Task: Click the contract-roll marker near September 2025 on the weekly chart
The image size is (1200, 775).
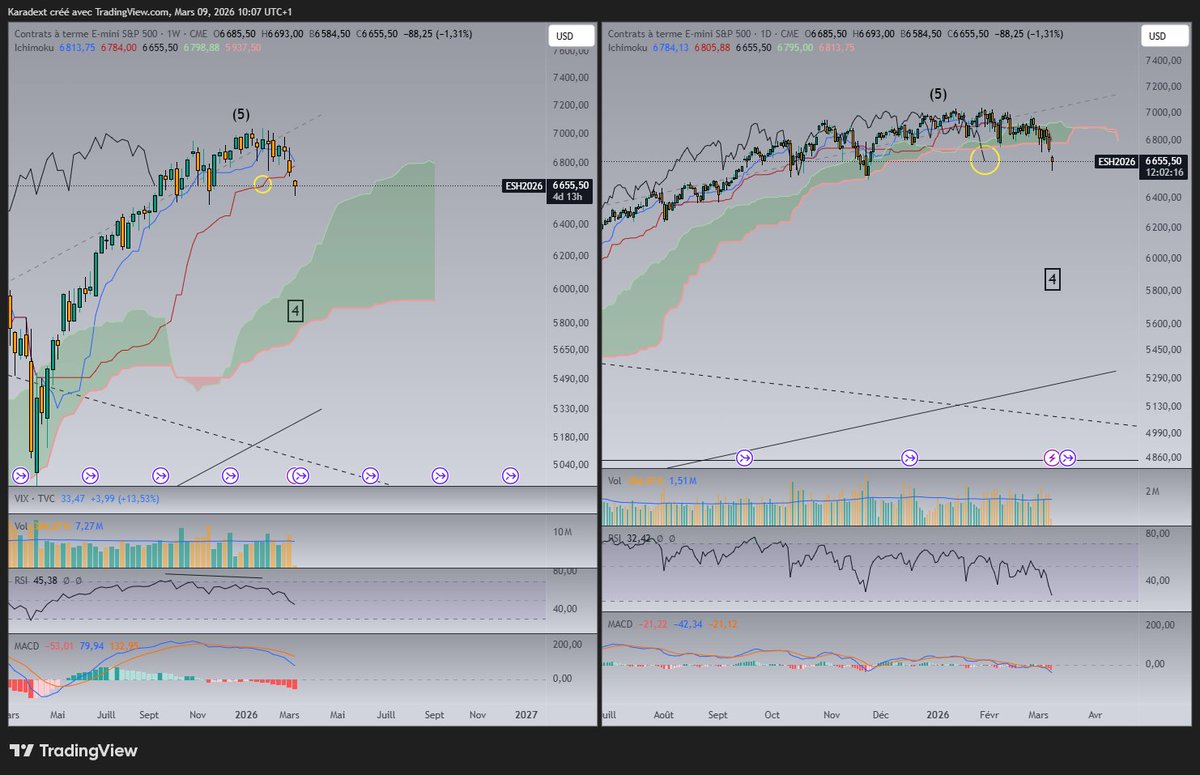Action: pyautogui.click(x=160, y=475)
